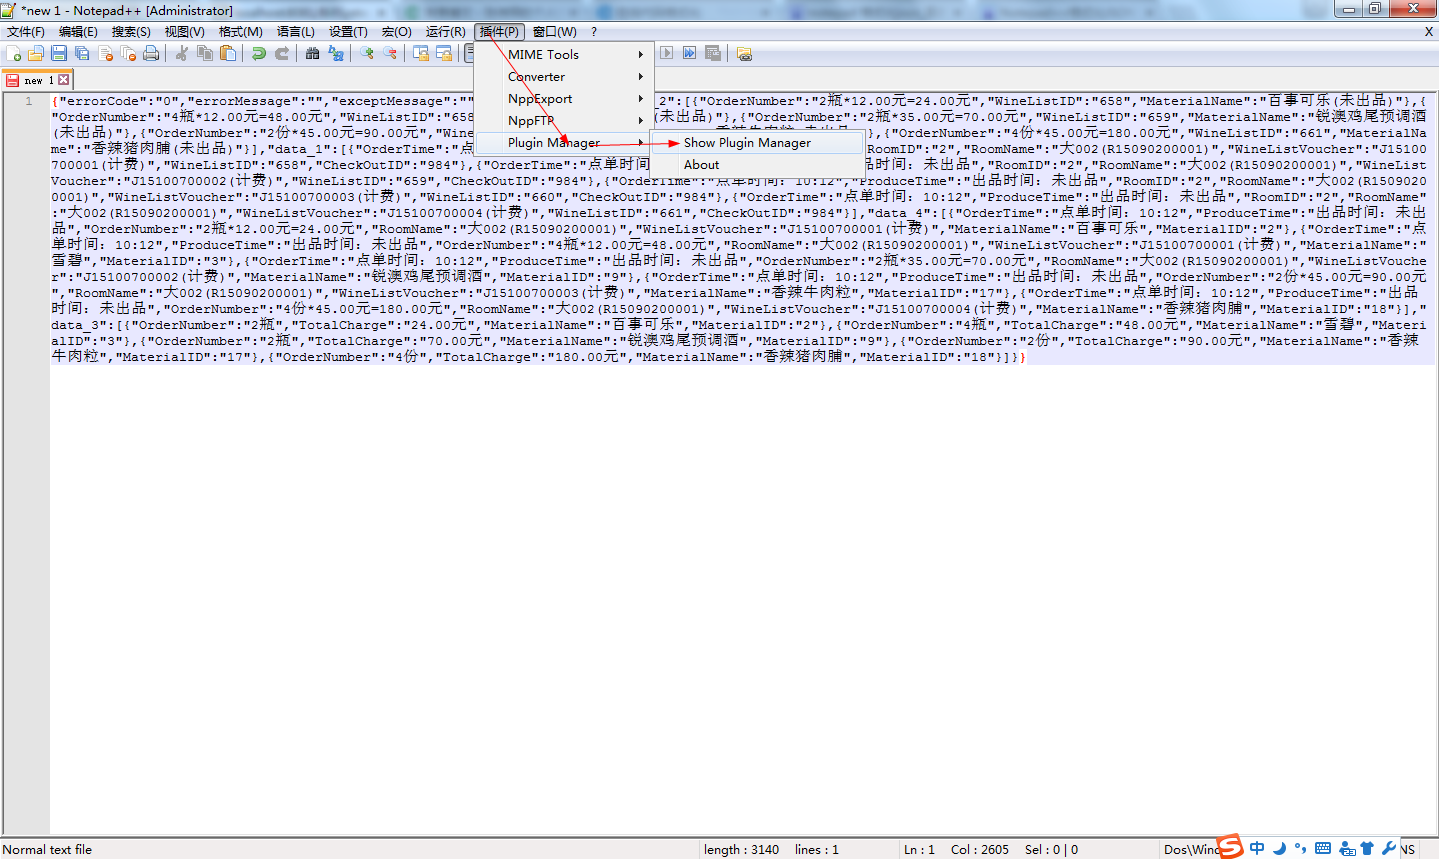This screenshot has height=859, width=1439.
Task: Open the 宏(O) menu
Action: (397, 32)
